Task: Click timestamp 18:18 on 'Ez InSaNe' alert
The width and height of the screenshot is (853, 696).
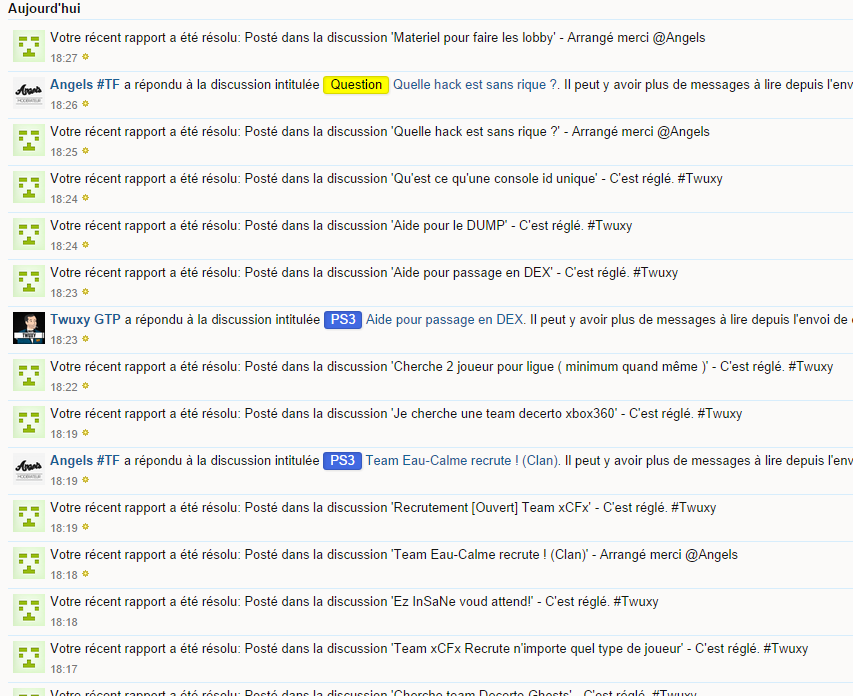Action: (64, 622)
